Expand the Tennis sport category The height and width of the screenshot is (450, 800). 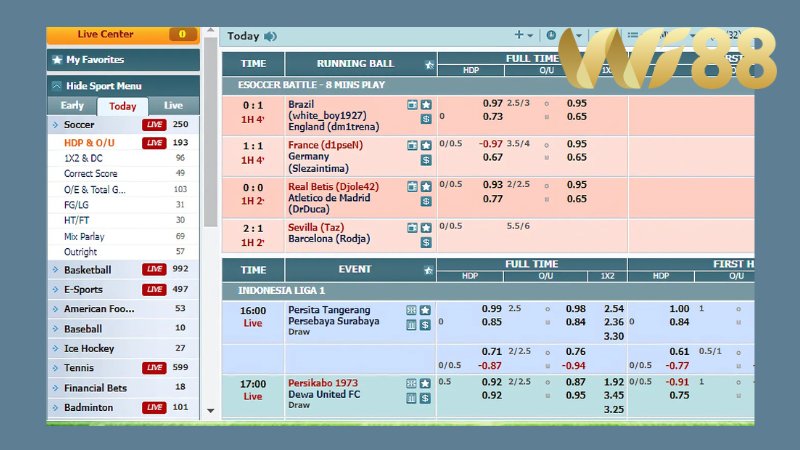point(80,368)
